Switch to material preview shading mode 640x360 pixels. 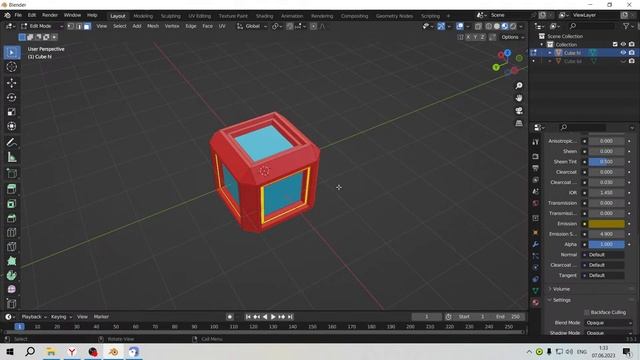coord(504,26)
